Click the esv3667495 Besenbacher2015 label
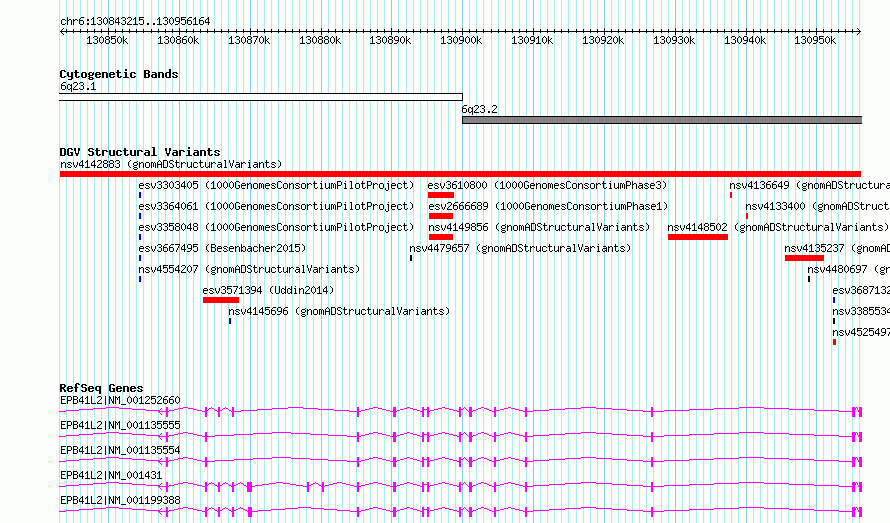890x523 pixels. (222, 248)
